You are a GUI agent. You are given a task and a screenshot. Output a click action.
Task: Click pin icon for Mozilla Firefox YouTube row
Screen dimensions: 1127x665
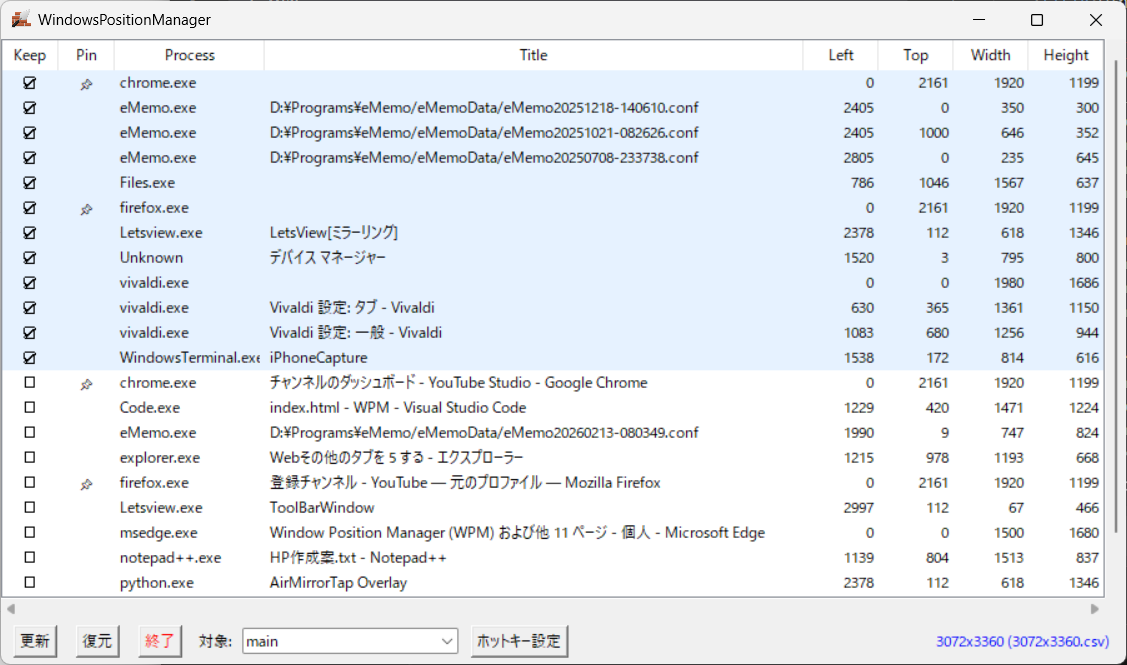[86, 484]
